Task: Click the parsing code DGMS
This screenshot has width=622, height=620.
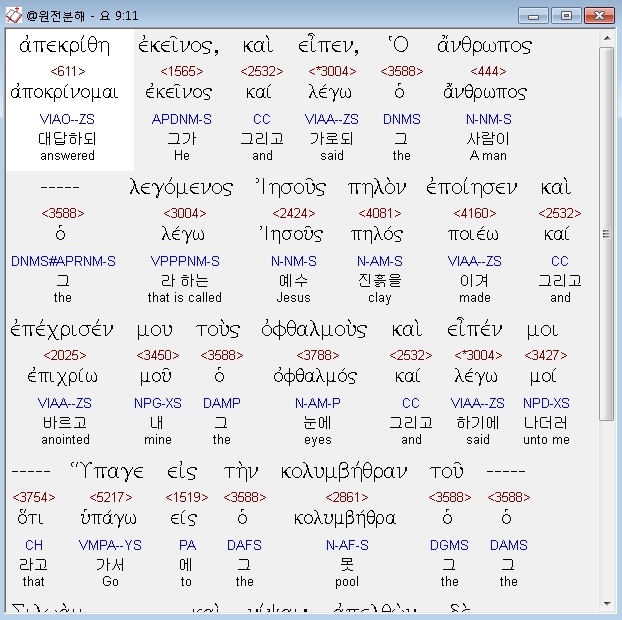Action: click(449, 545)
